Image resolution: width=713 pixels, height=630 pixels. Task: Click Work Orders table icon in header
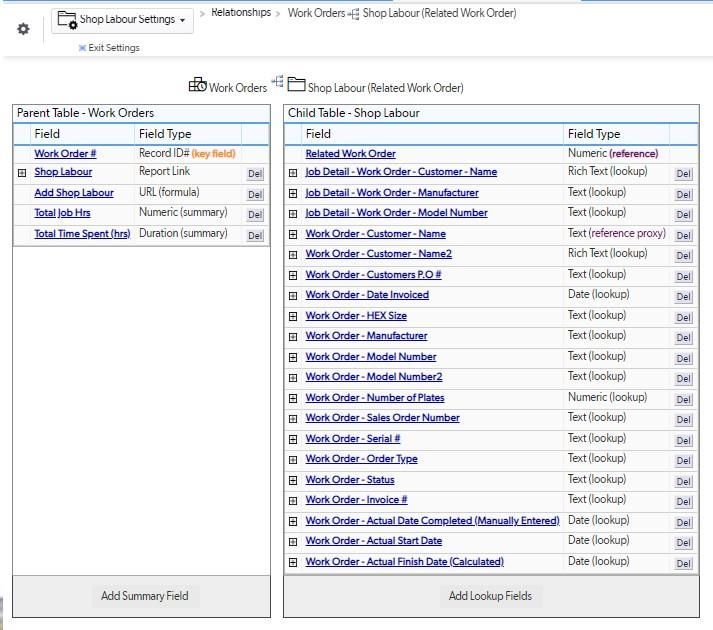coord(197,85)
